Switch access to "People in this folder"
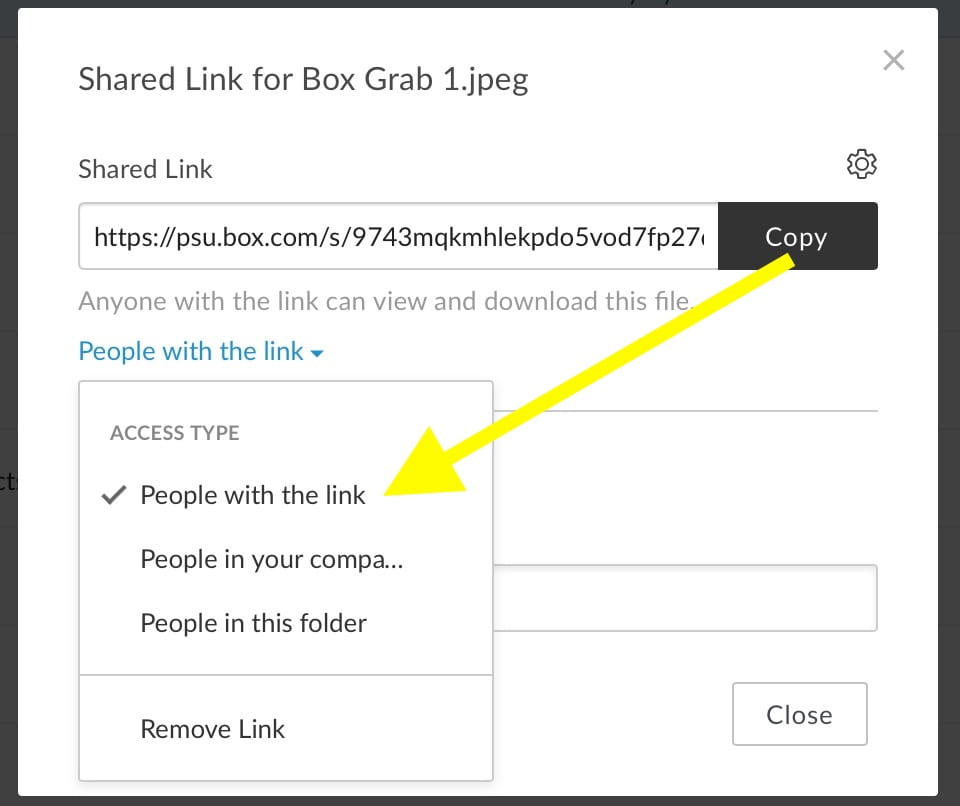The width and height of the screenshot is (960, 806). coord(254,624)
